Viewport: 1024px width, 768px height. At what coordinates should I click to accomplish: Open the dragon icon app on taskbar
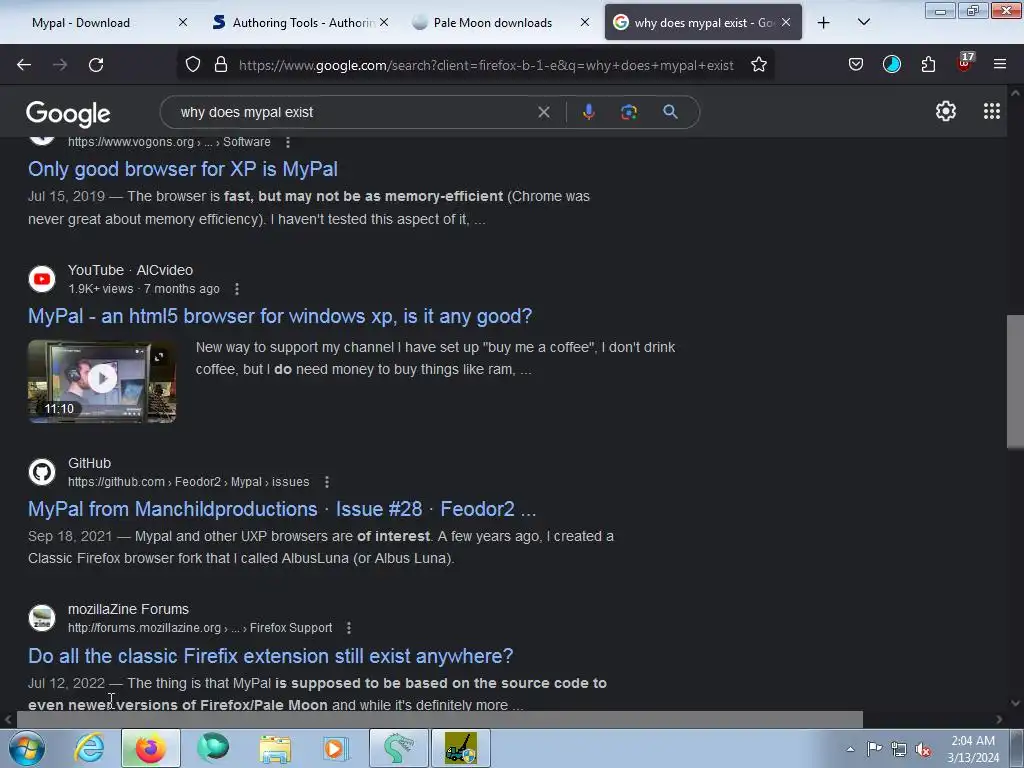pyautogui.click(x=398, y=748)
